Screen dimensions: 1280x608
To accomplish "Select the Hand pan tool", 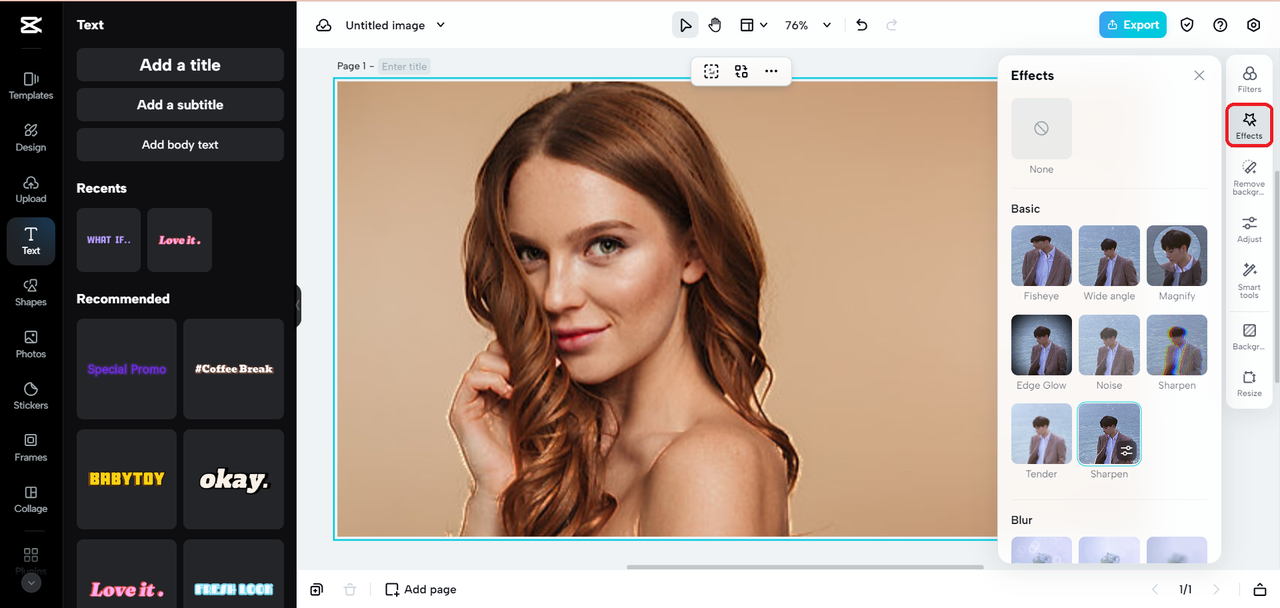I will point(715,25).
